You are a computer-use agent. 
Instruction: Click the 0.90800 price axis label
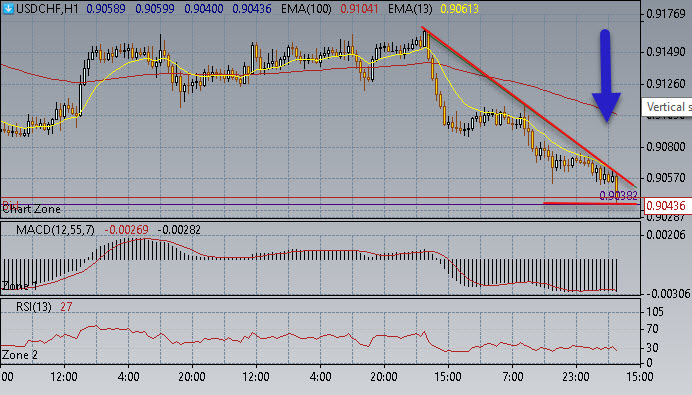666,147
